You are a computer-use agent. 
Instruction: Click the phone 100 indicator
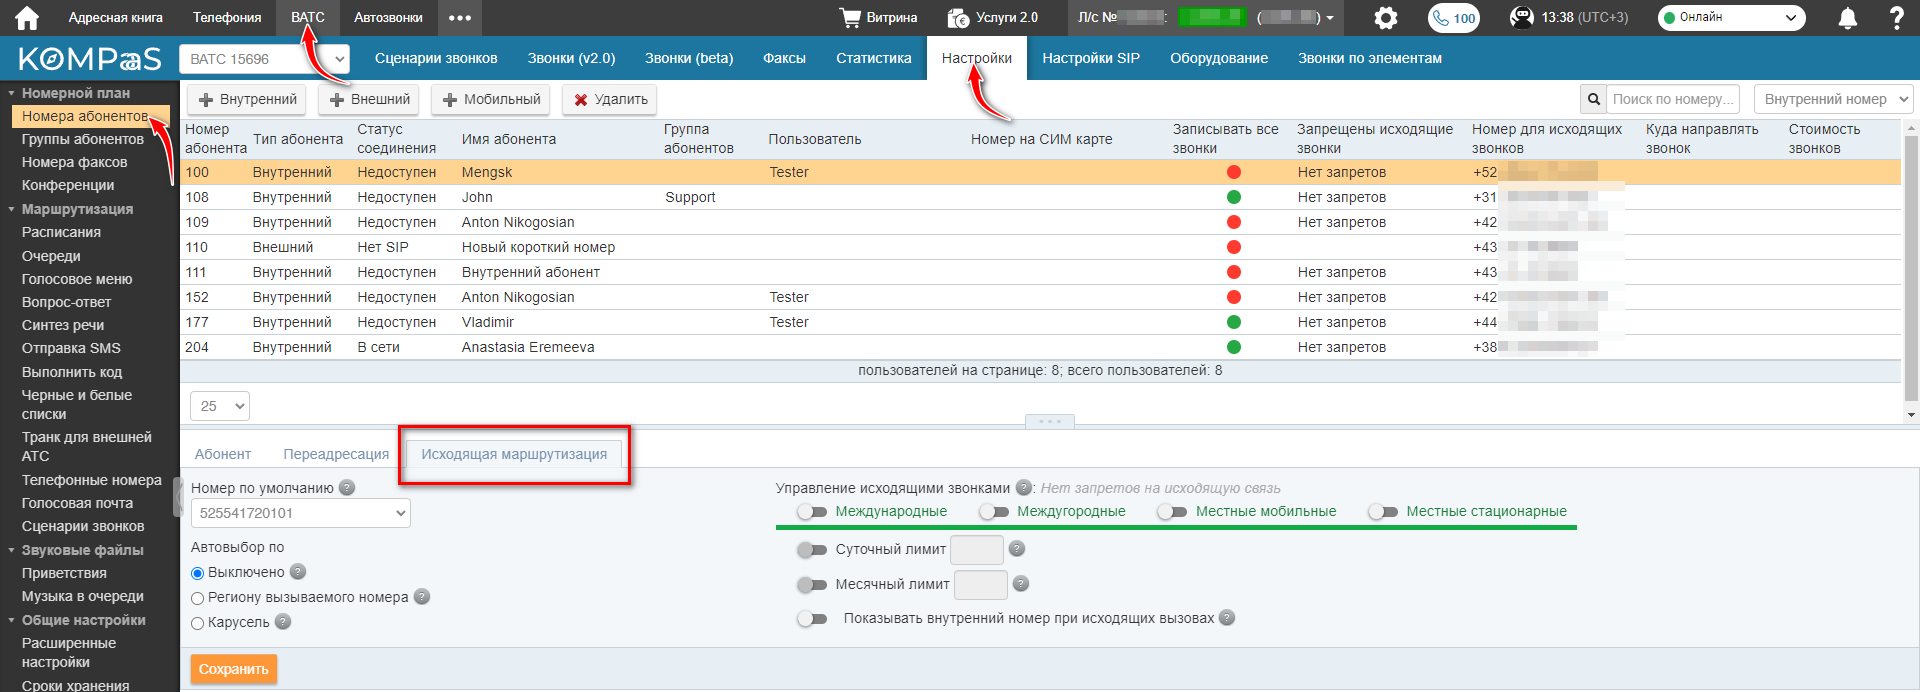point(1454,18)
